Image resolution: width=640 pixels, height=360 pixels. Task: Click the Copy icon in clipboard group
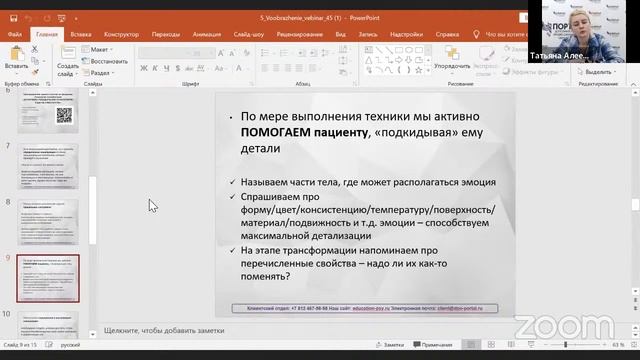pyautogui.click(x=35, y=61)
